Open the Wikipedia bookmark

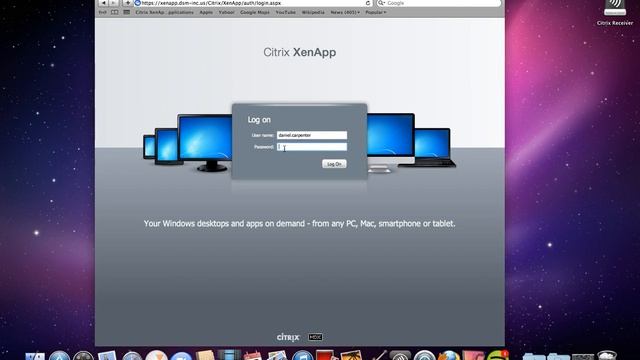pyautogui.click(x=313, y=12)
